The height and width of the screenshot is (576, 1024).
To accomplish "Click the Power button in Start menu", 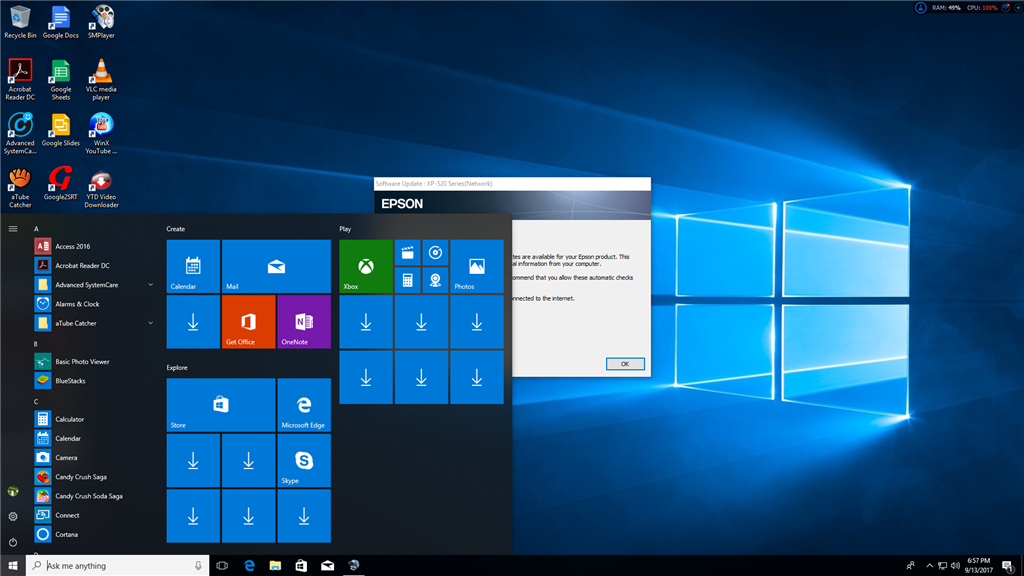I will [x=13, y=542].
